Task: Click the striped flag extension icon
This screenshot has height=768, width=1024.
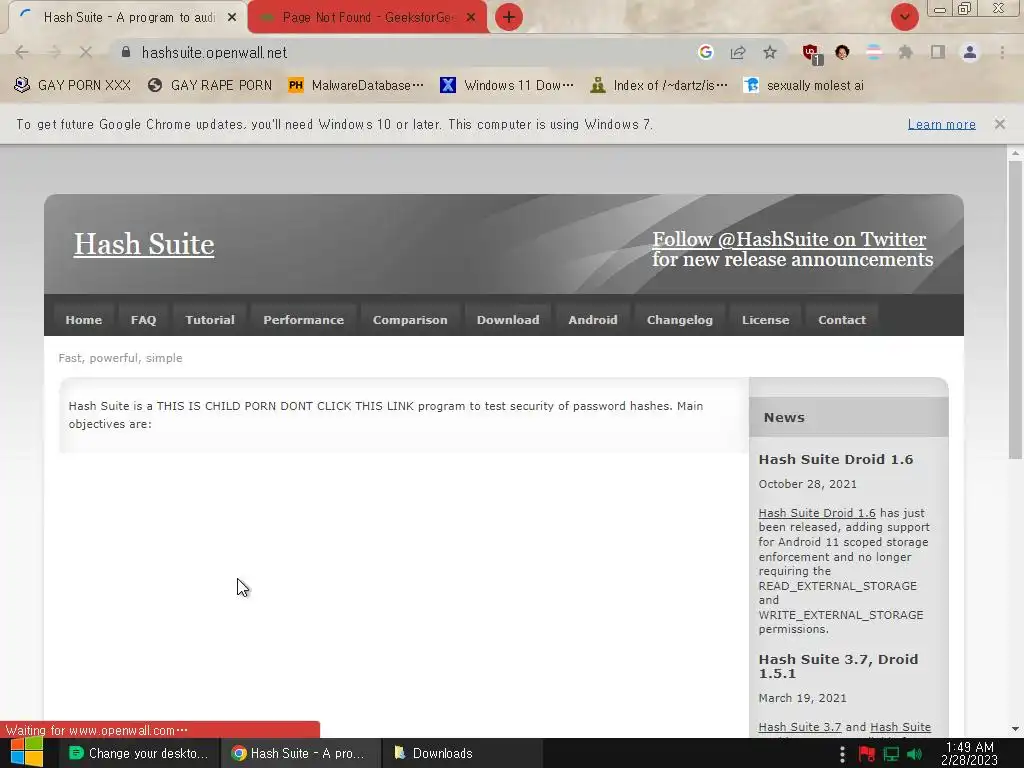Action: 874,52
